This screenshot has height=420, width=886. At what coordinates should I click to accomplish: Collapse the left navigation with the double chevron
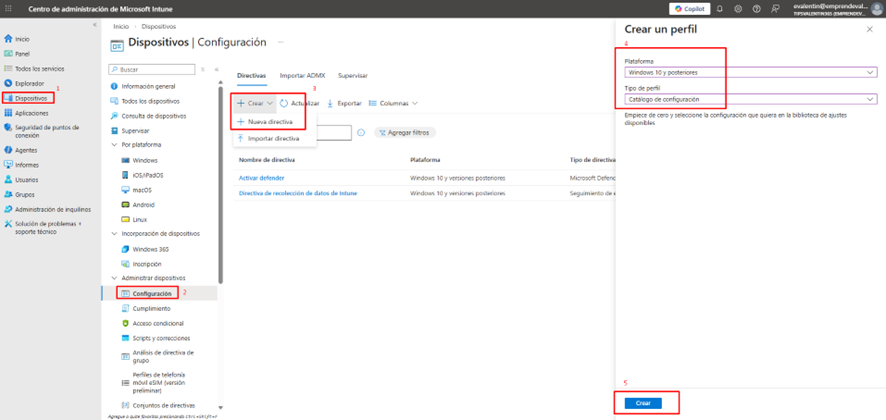tap(95, 25)
